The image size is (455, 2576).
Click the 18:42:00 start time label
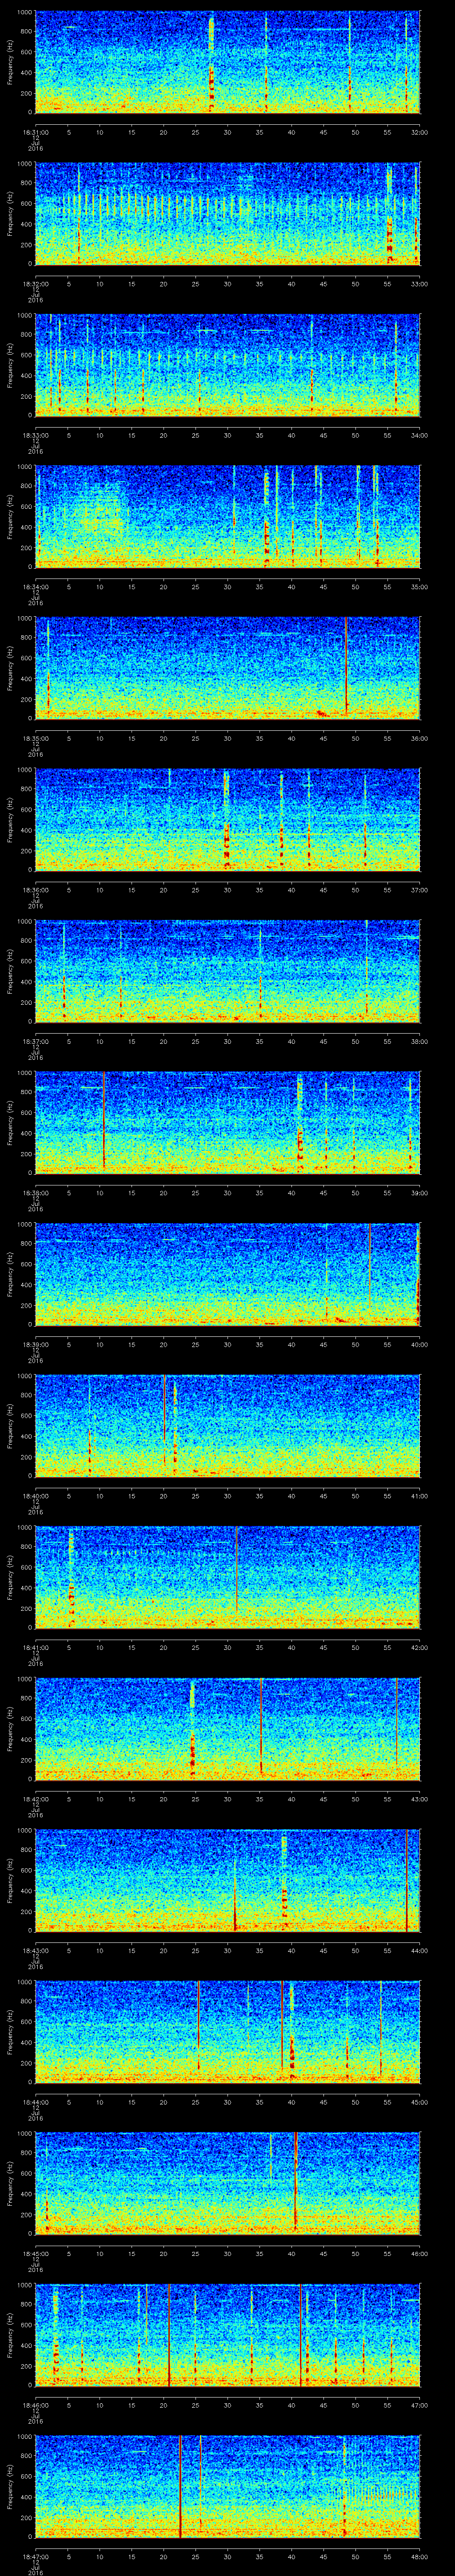click(x=35, y=1800)
